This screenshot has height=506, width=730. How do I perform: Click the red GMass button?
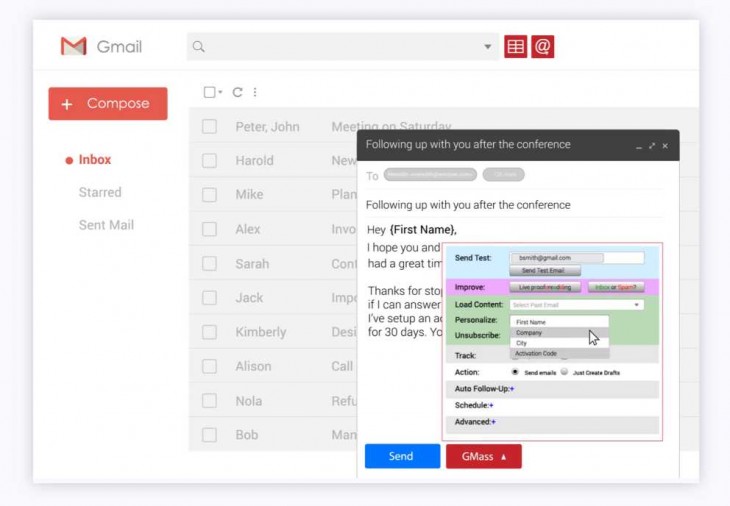pyautogui.click(x=484, y=457)
